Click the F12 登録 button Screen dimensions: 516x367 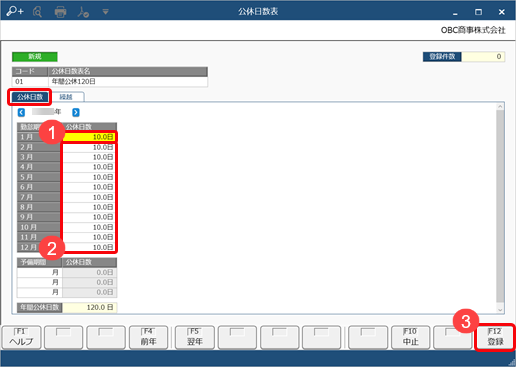click(495, 337)
